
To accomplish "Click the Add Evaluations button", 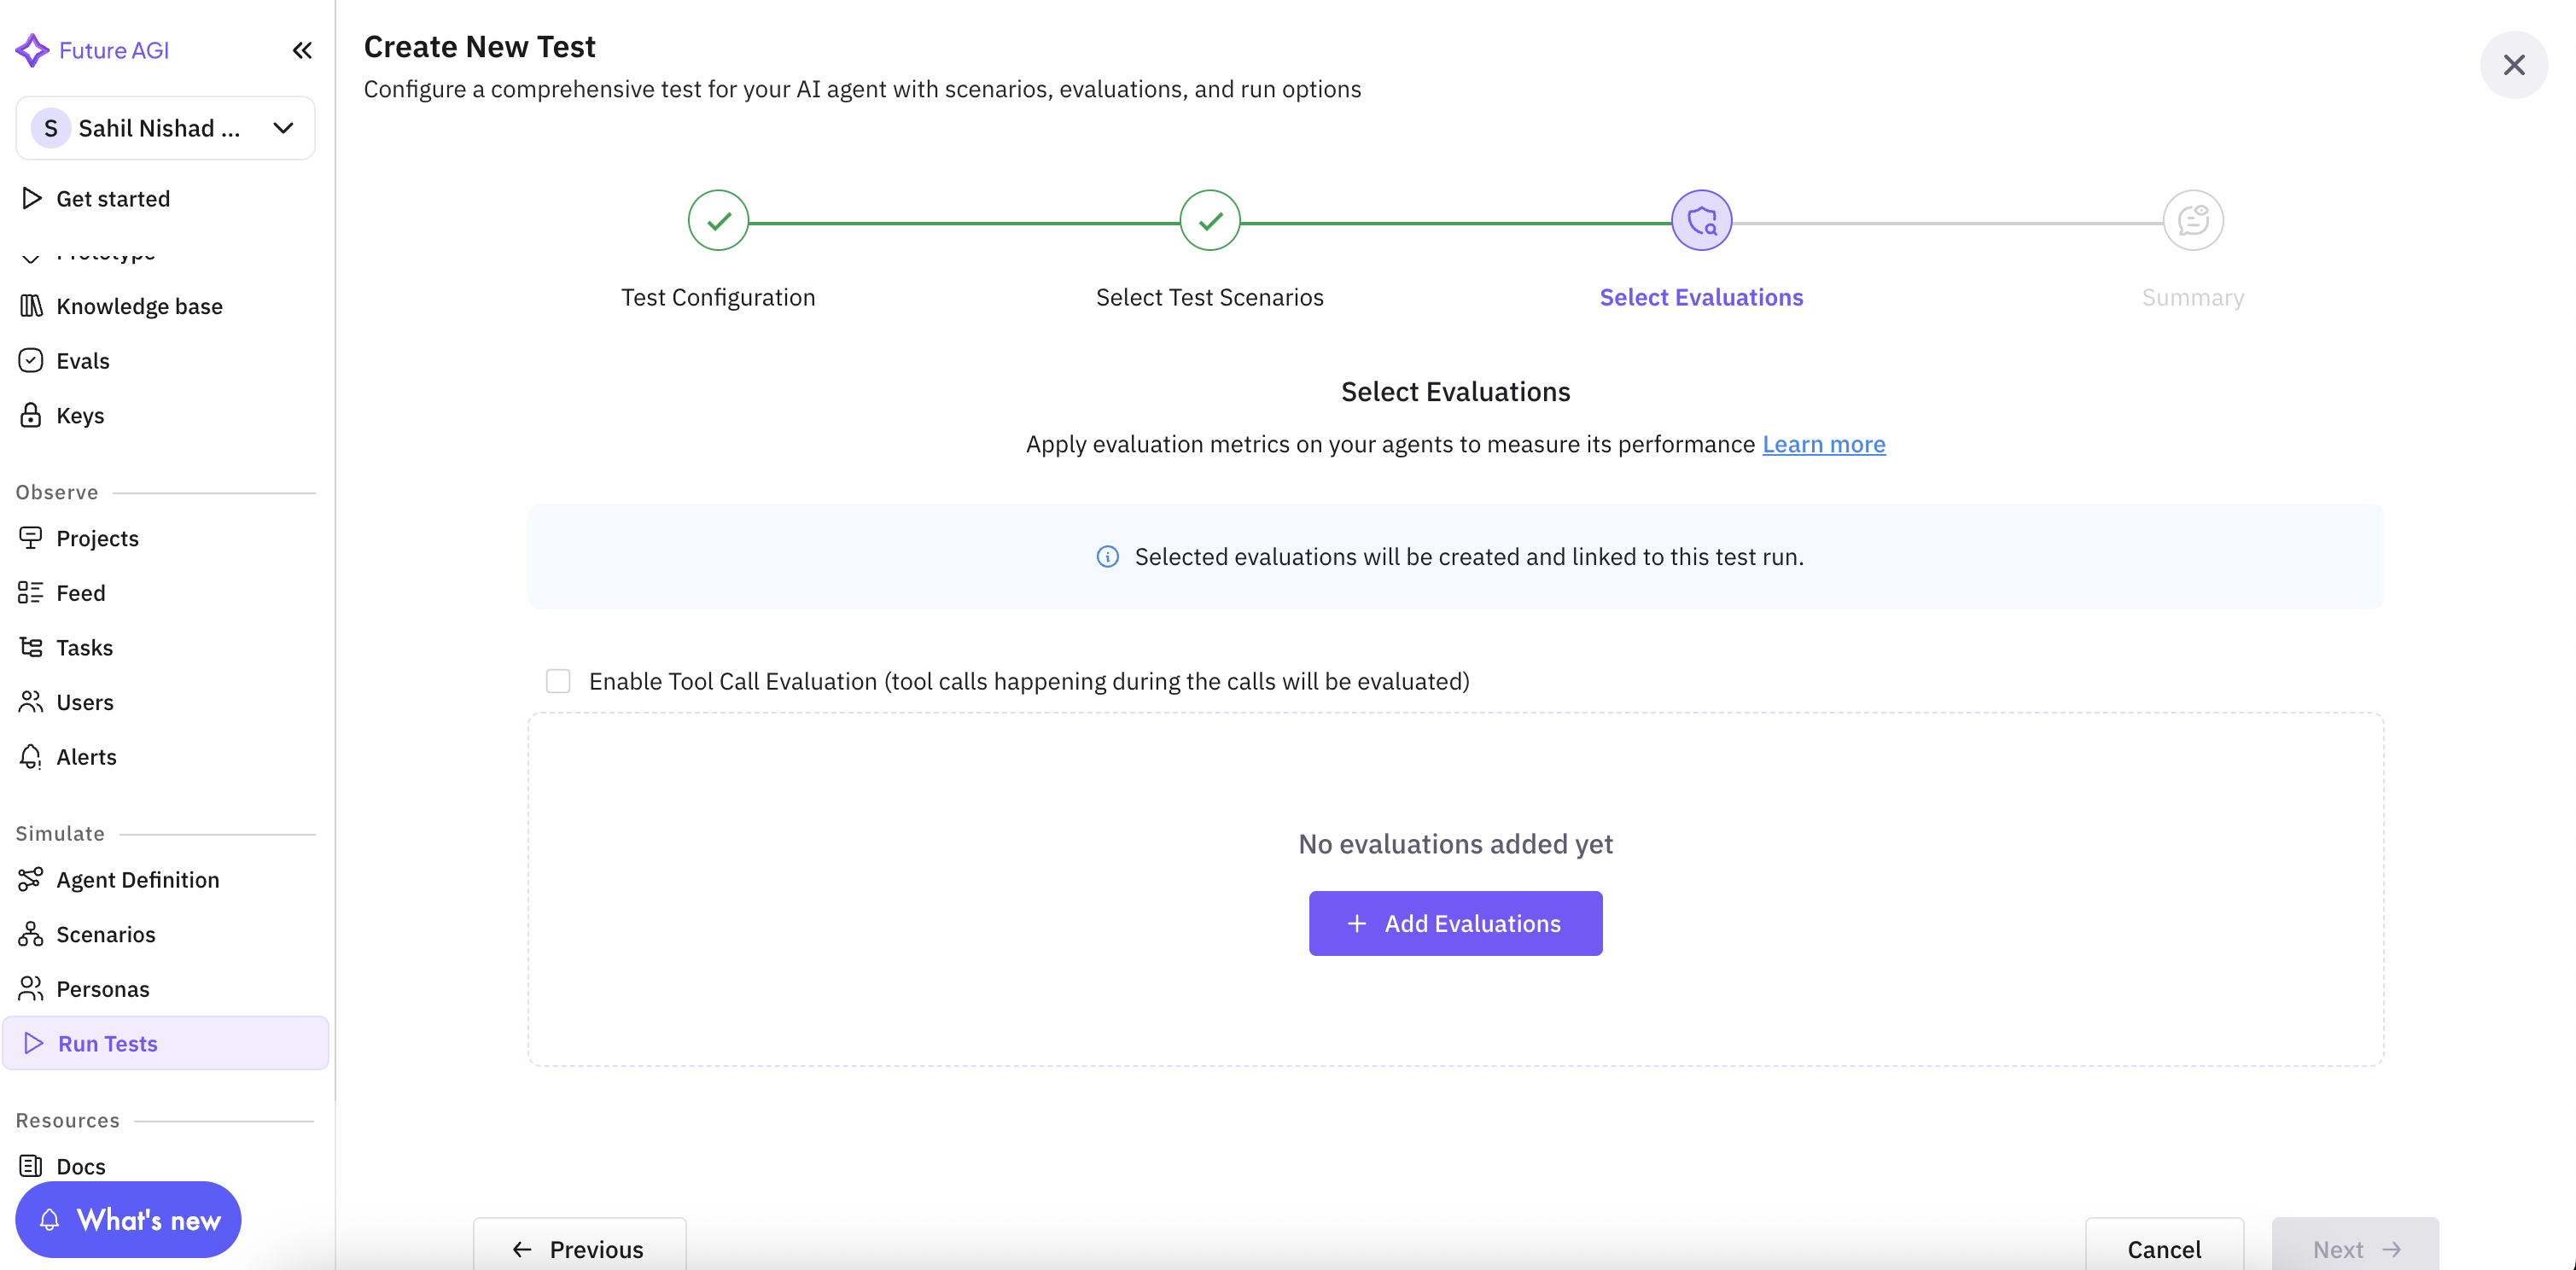I will (x=1455, y=923).
